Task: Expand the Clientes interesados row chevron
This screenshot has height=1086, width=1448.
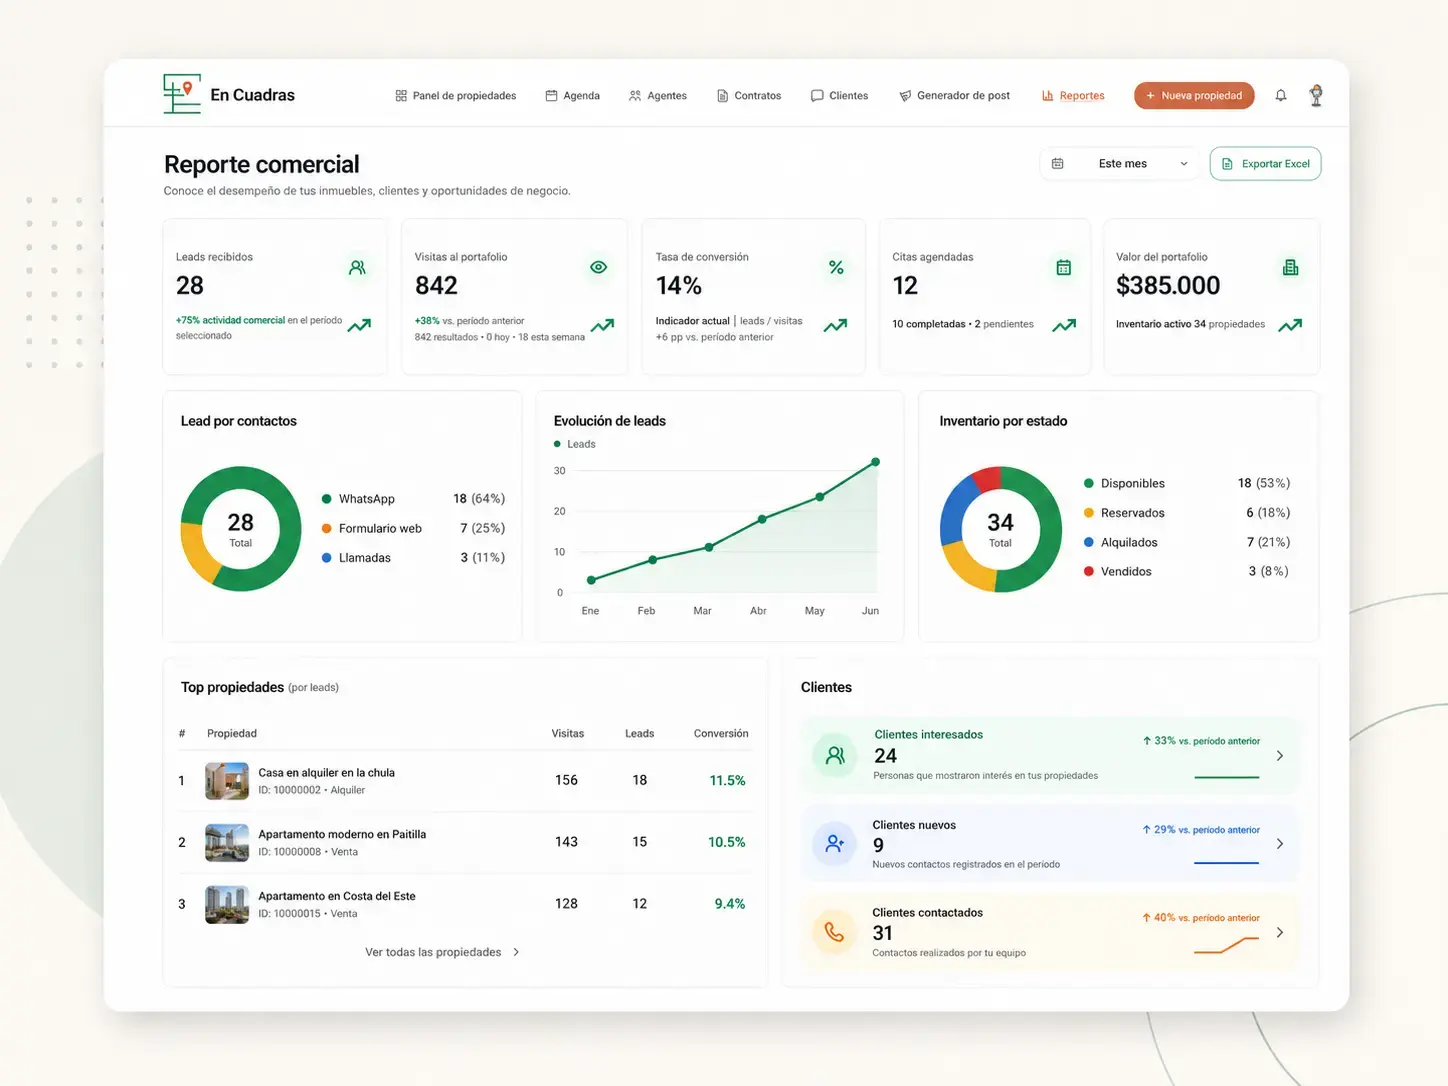Action: click(x=1280, y=756)
